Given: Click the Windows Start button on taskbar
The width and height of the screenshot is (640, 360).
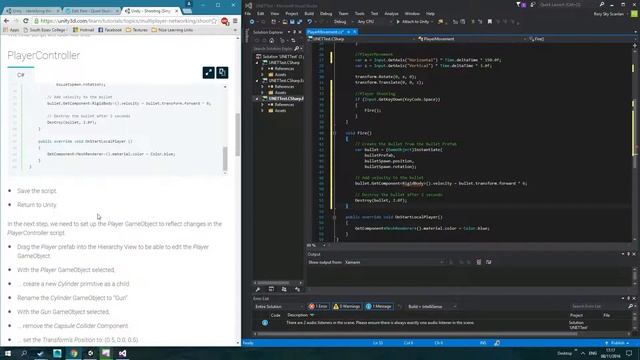Looking at the screenshot, I should [7, 353].
